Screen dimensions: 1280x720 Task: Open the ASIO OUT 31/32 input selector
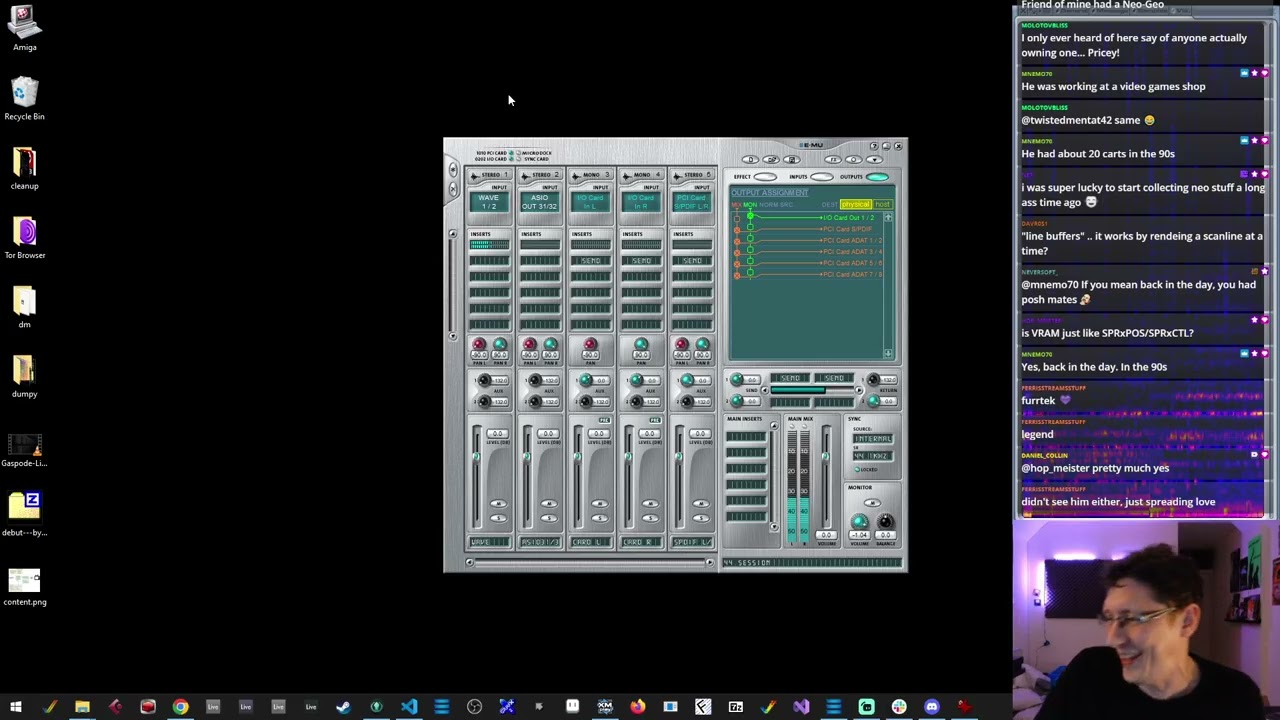point(539,202)
